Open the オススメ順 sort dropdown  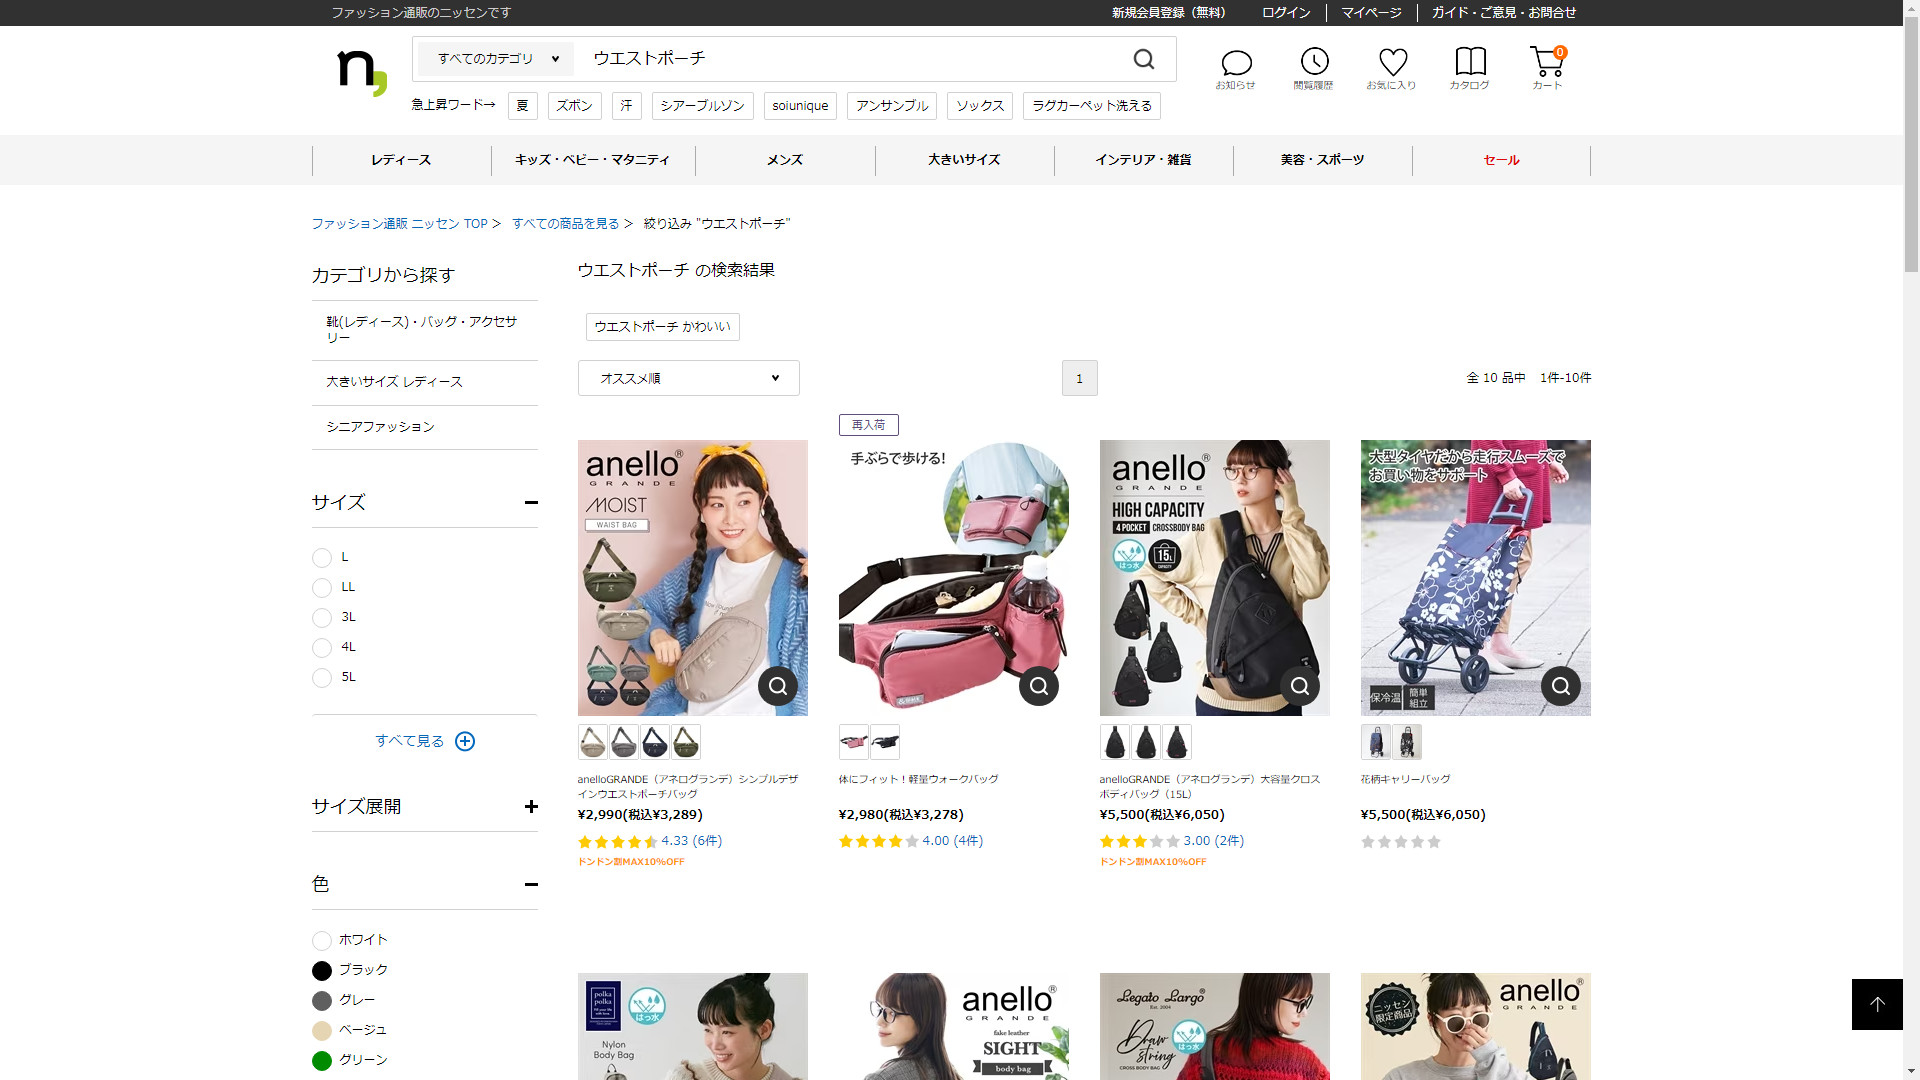(x=688, y=378)
